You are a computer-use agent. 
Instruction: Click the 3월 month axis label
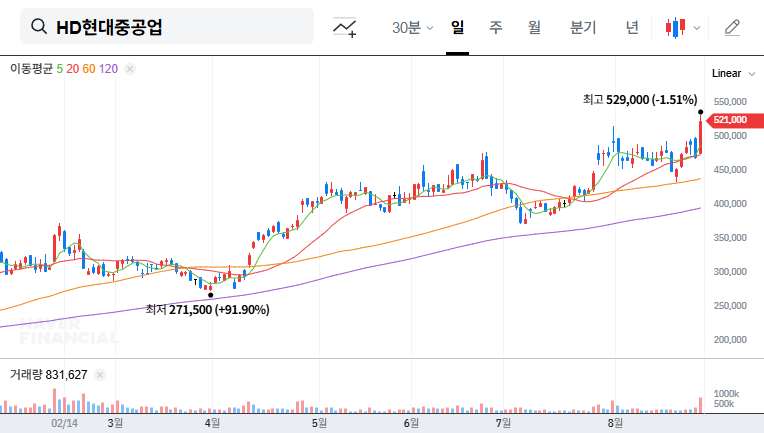(x=115, y=423)
